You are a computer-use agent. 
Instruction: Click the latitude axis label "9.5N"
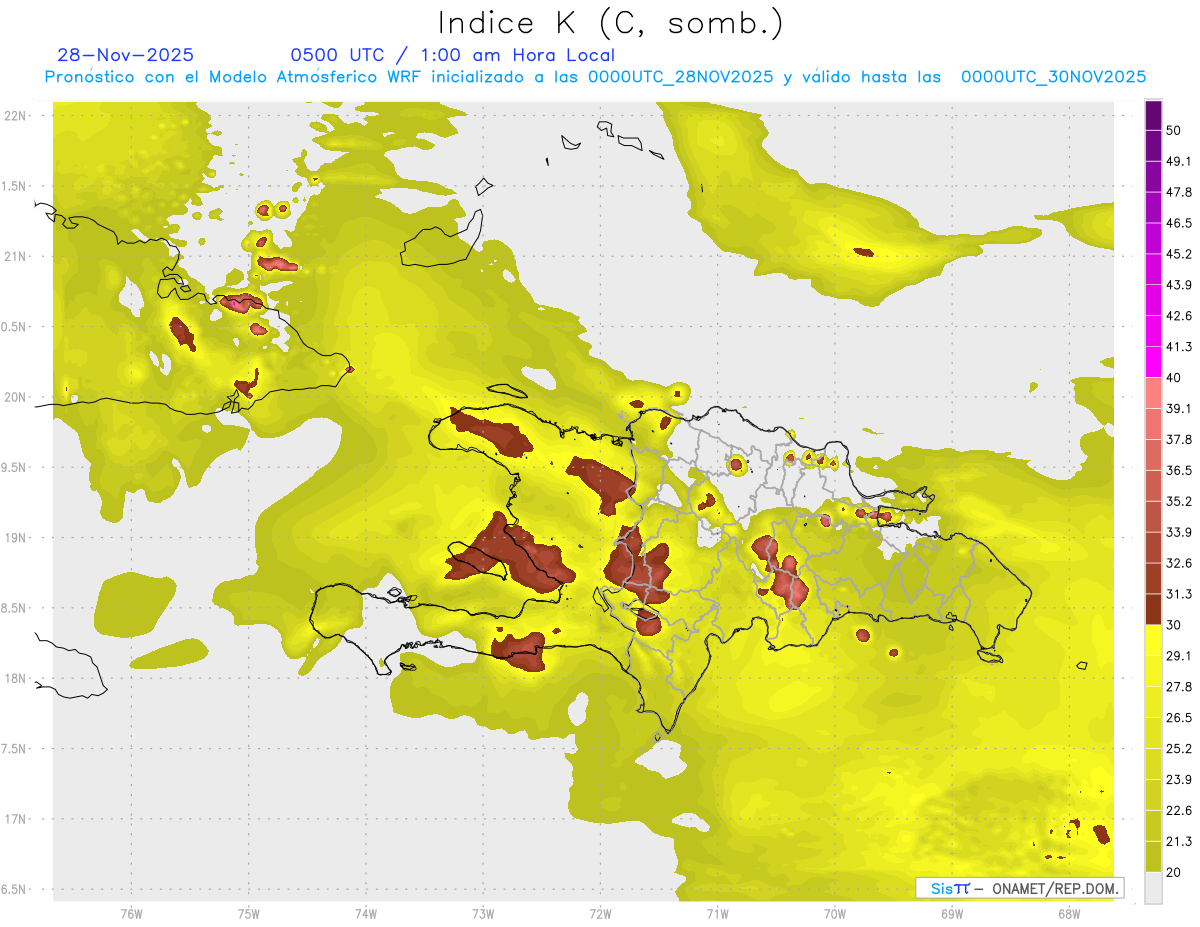coord(15,468)
